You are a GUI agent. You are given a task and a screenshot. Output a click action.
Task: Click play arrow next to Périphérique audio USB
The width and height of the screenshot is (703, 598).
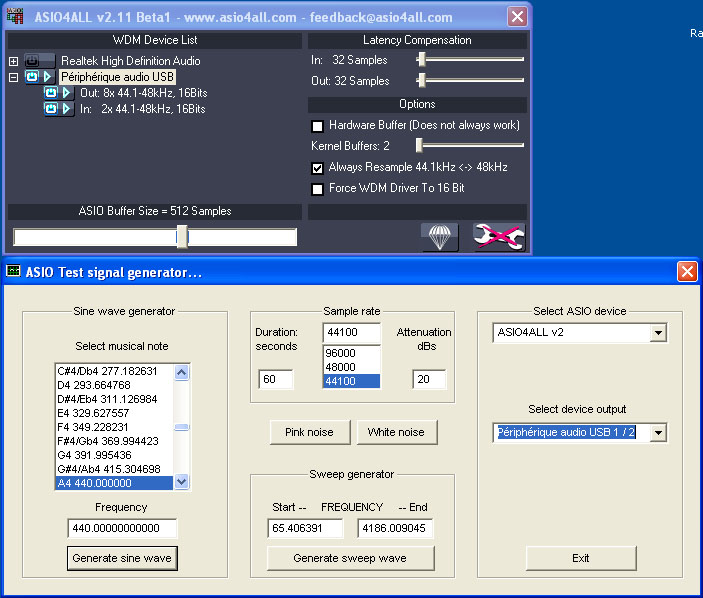point(48,77)
